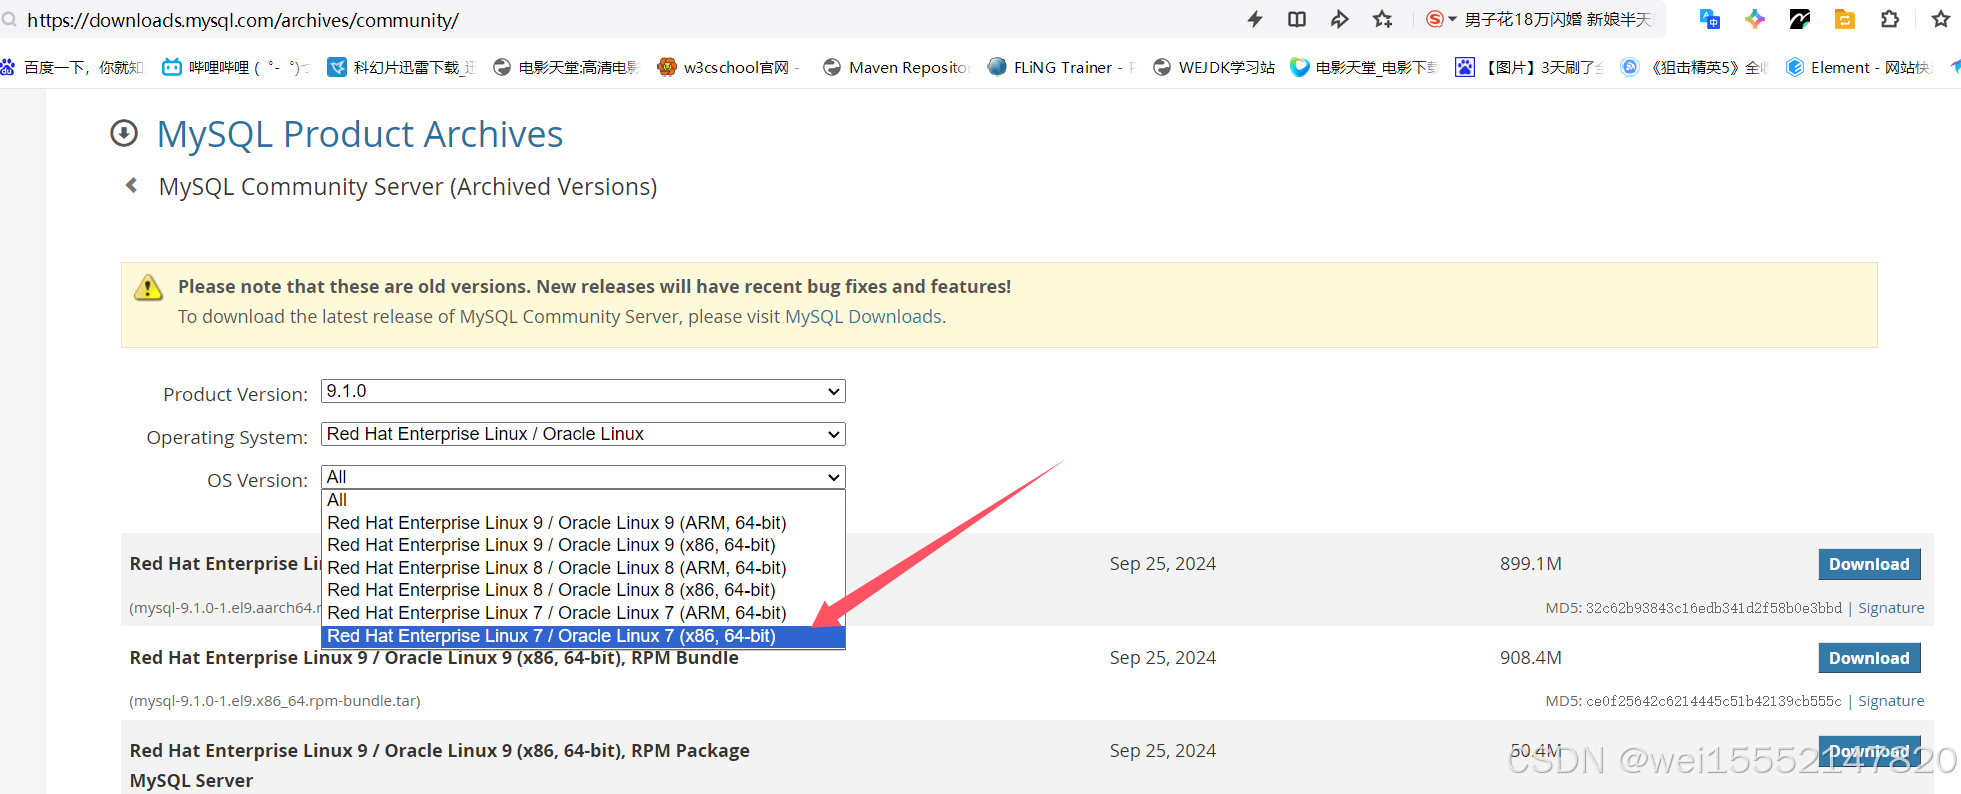Choose Red Hat Enterprise Linux 7 (ARM, 64-bit) option
The image size is (1961, 794).
coord(583,613)
